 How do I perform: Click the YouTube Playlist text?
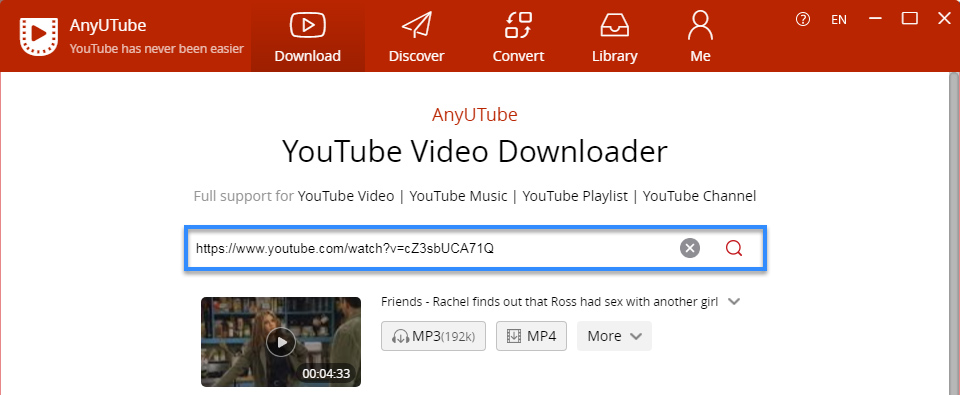[575, 197]
